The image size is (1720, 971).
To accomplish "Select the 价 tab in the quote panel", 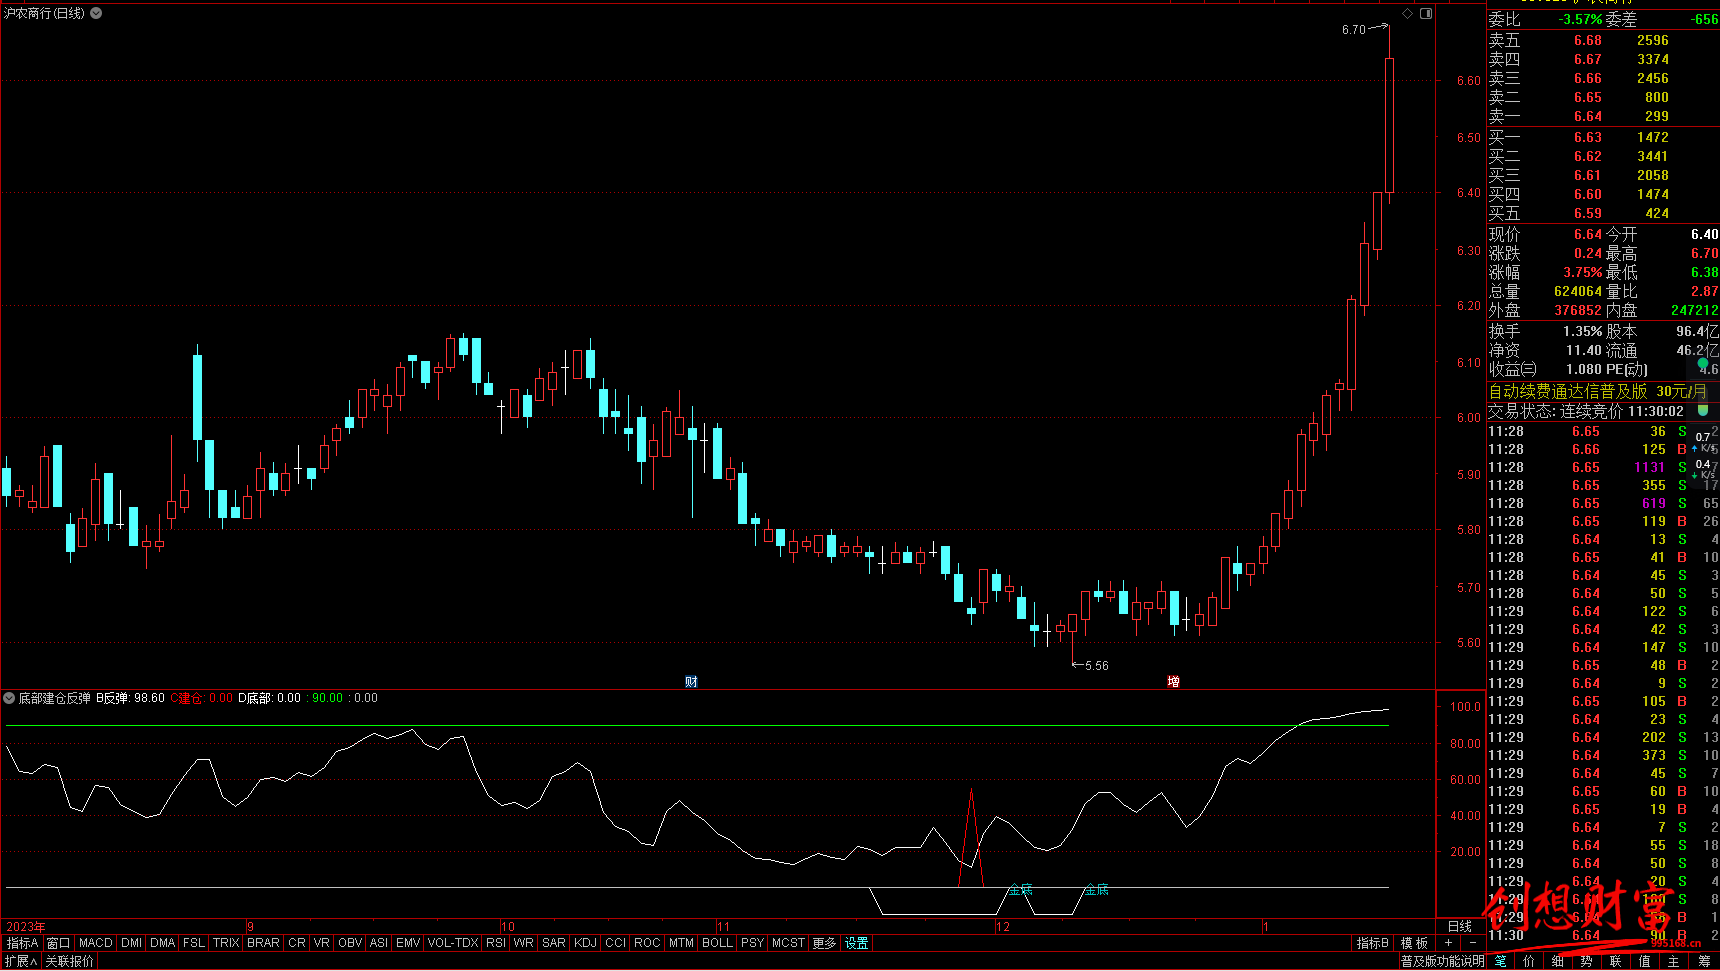I will pos(1530,961).
